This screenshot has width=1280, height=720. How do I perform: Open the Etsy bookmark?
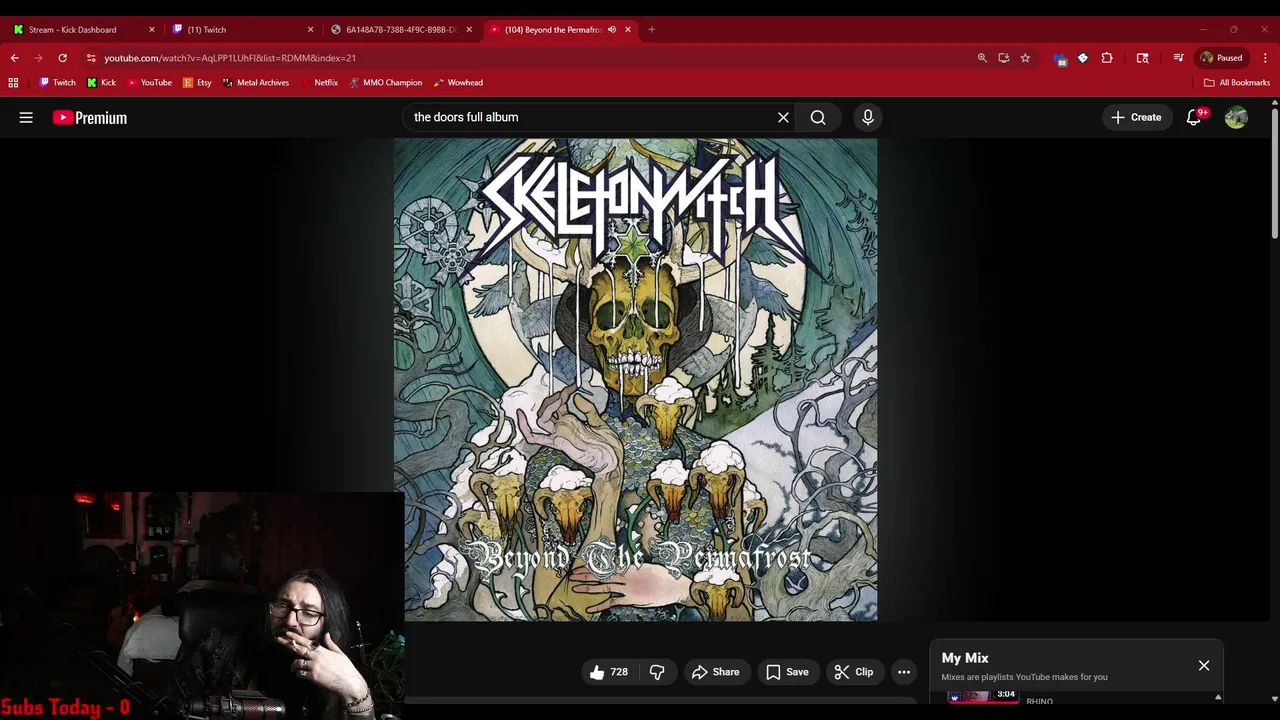tap(197, 83)
